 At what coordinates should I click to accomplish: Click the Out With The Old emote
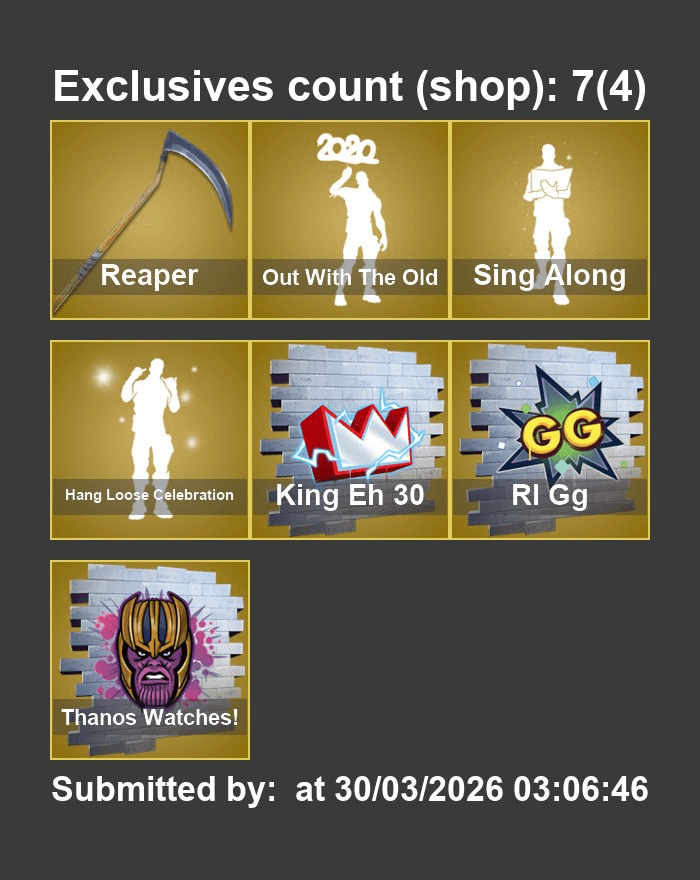pos(350,220)
